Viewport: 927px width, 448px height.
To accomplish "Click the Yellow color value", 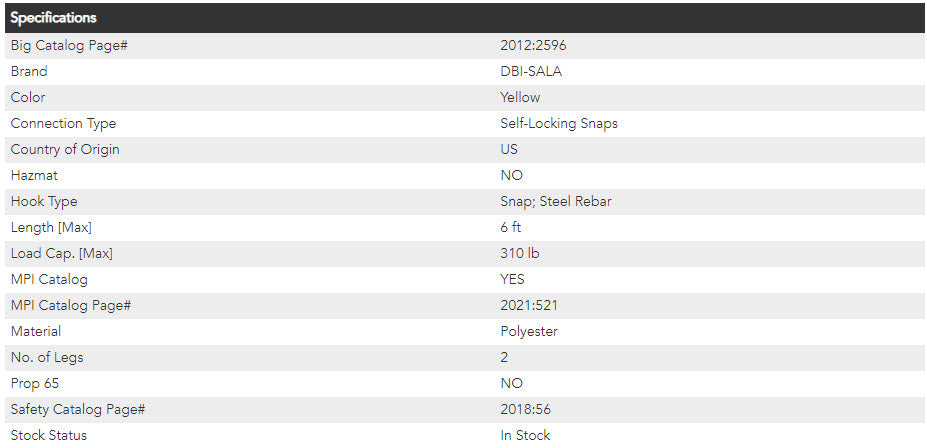I will (x=520, y=97).
